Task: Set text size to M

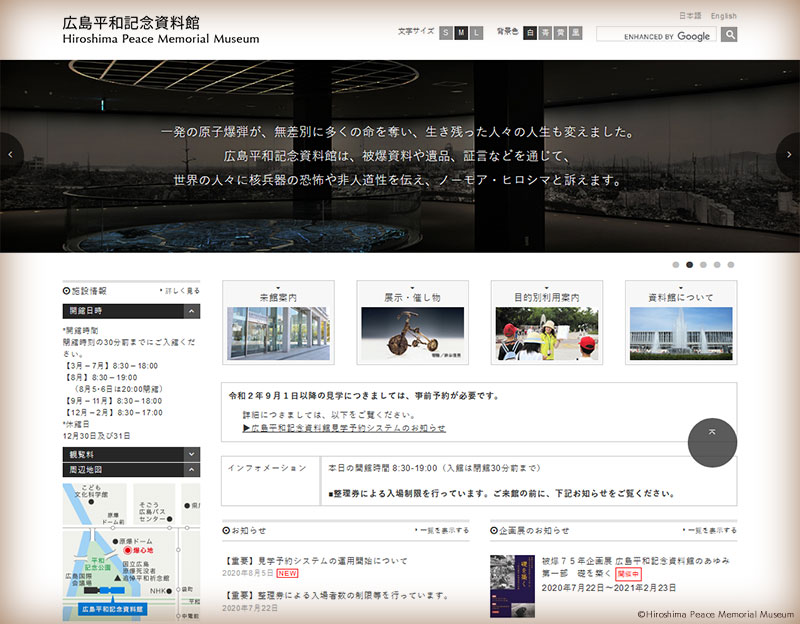Action: point(461,33)
